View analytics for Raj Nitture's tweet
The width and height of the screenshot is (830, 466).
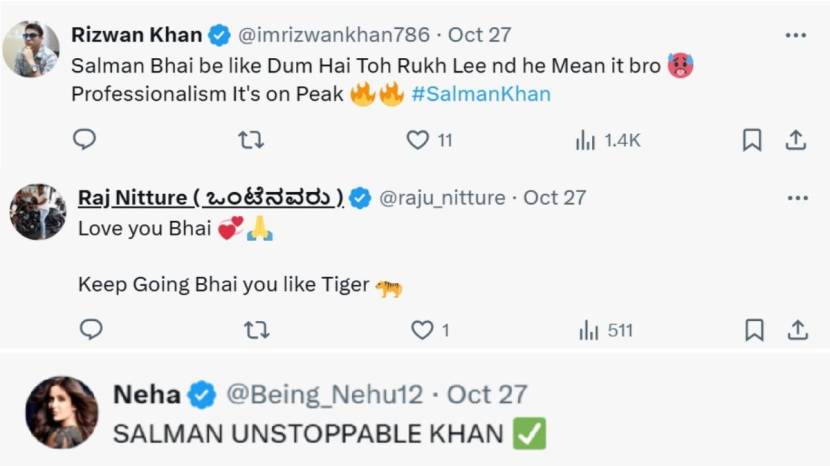(x=589, y=330)
